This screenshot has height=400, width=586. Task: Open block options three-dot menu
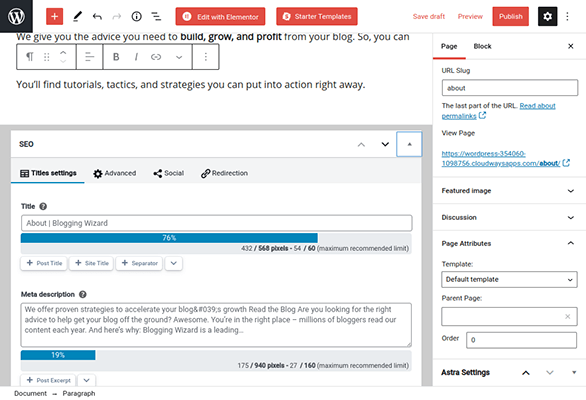206,57
